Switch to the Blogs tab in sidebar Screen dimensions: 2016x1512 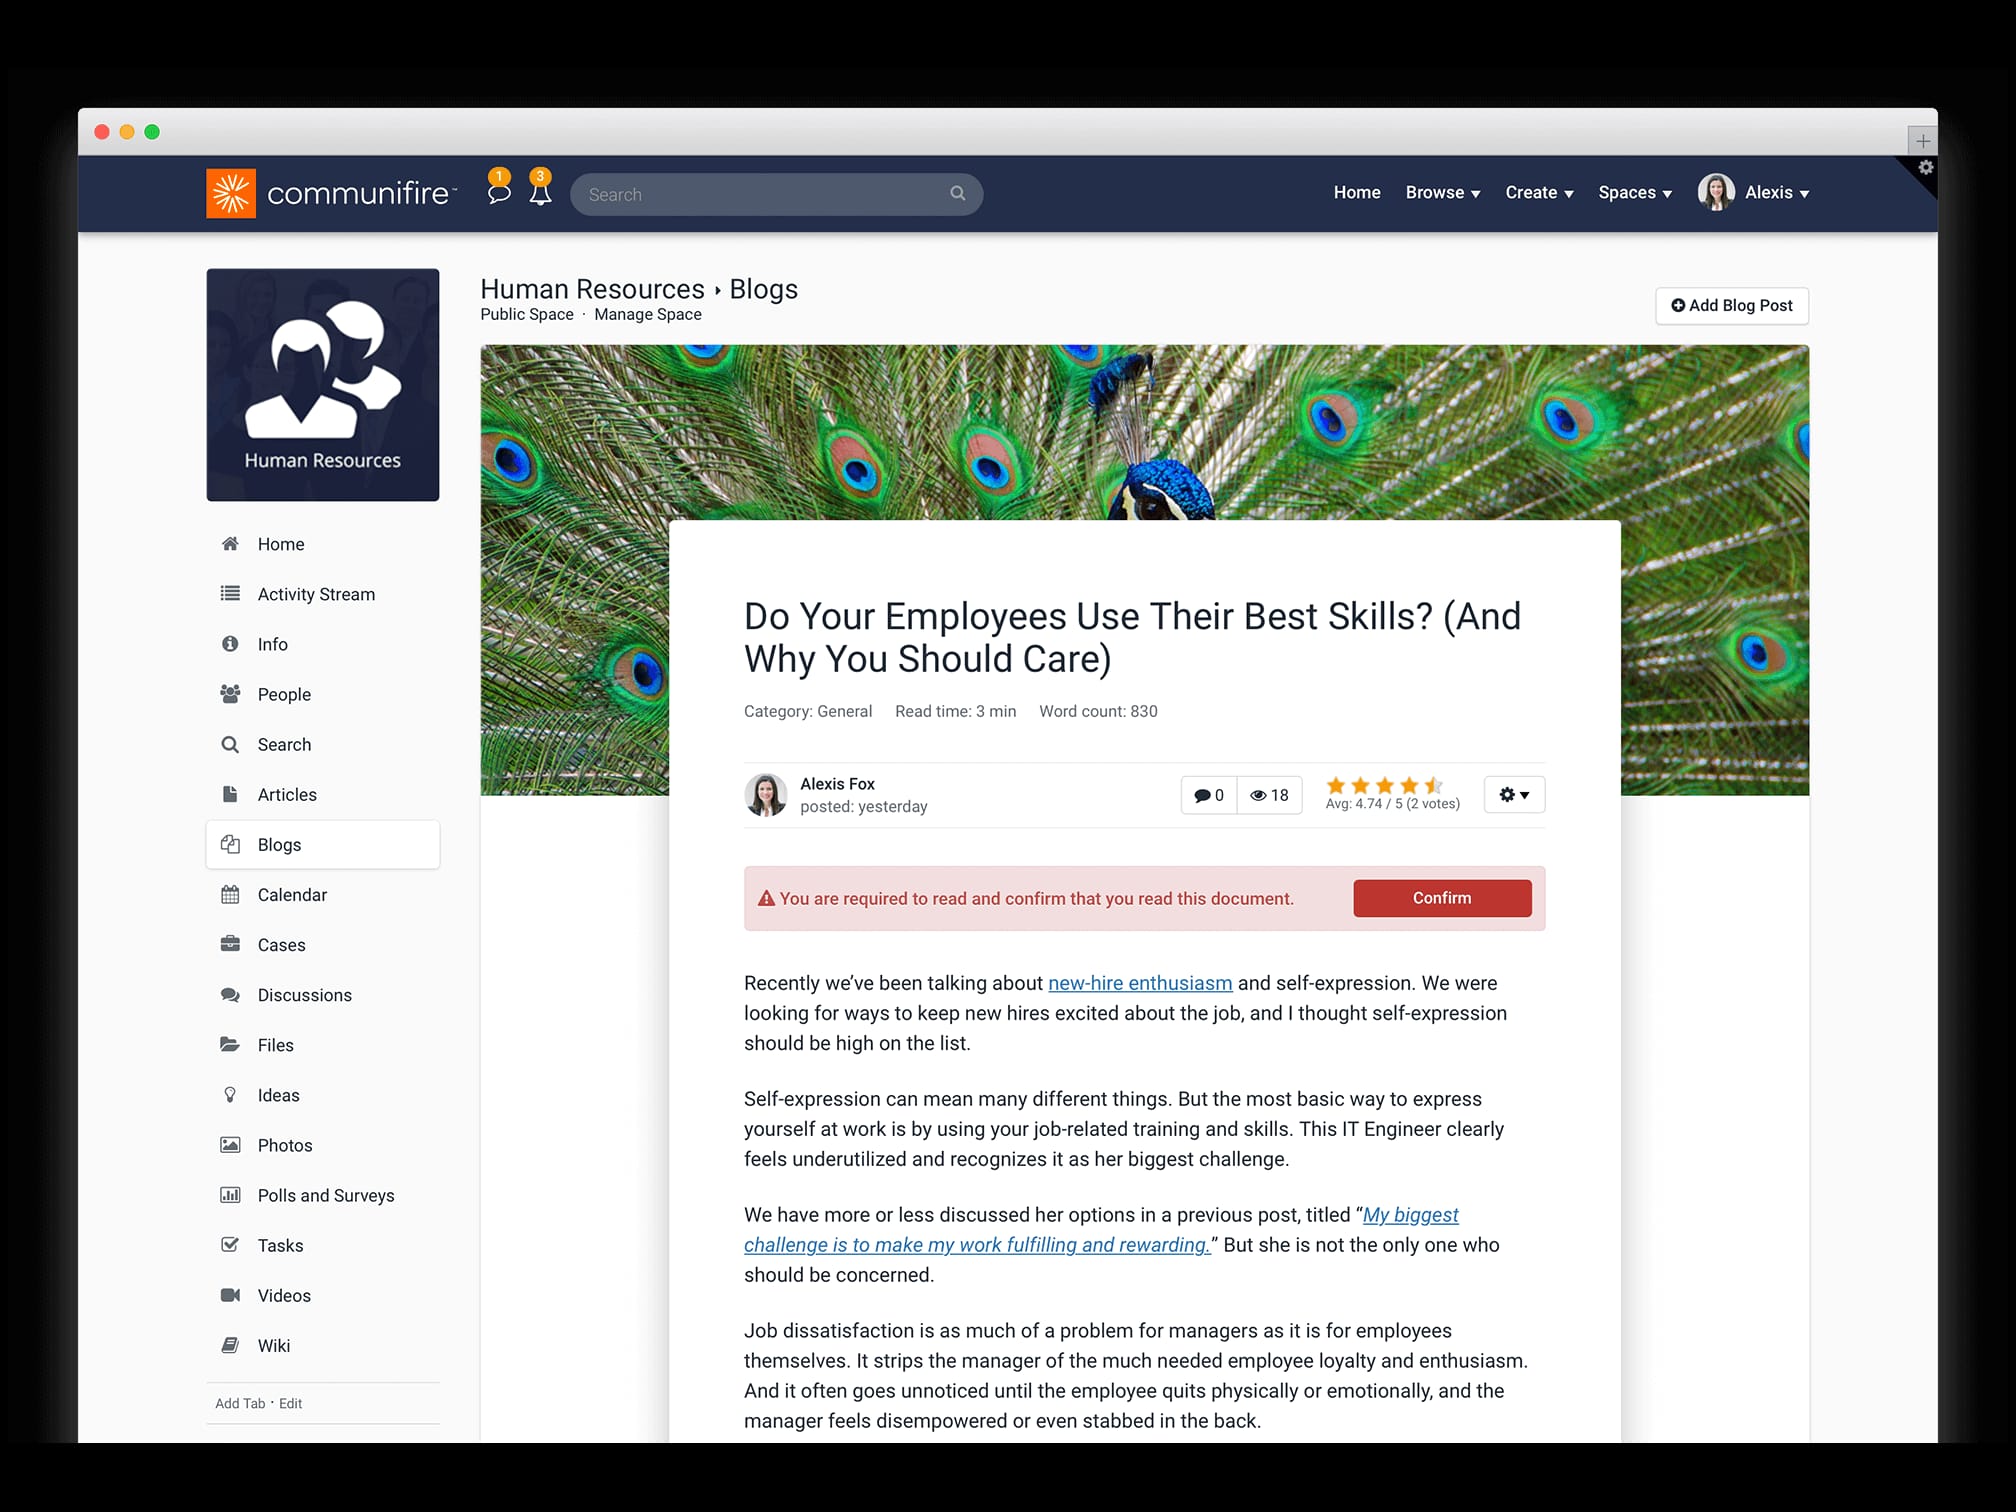[x=279, y=844]
